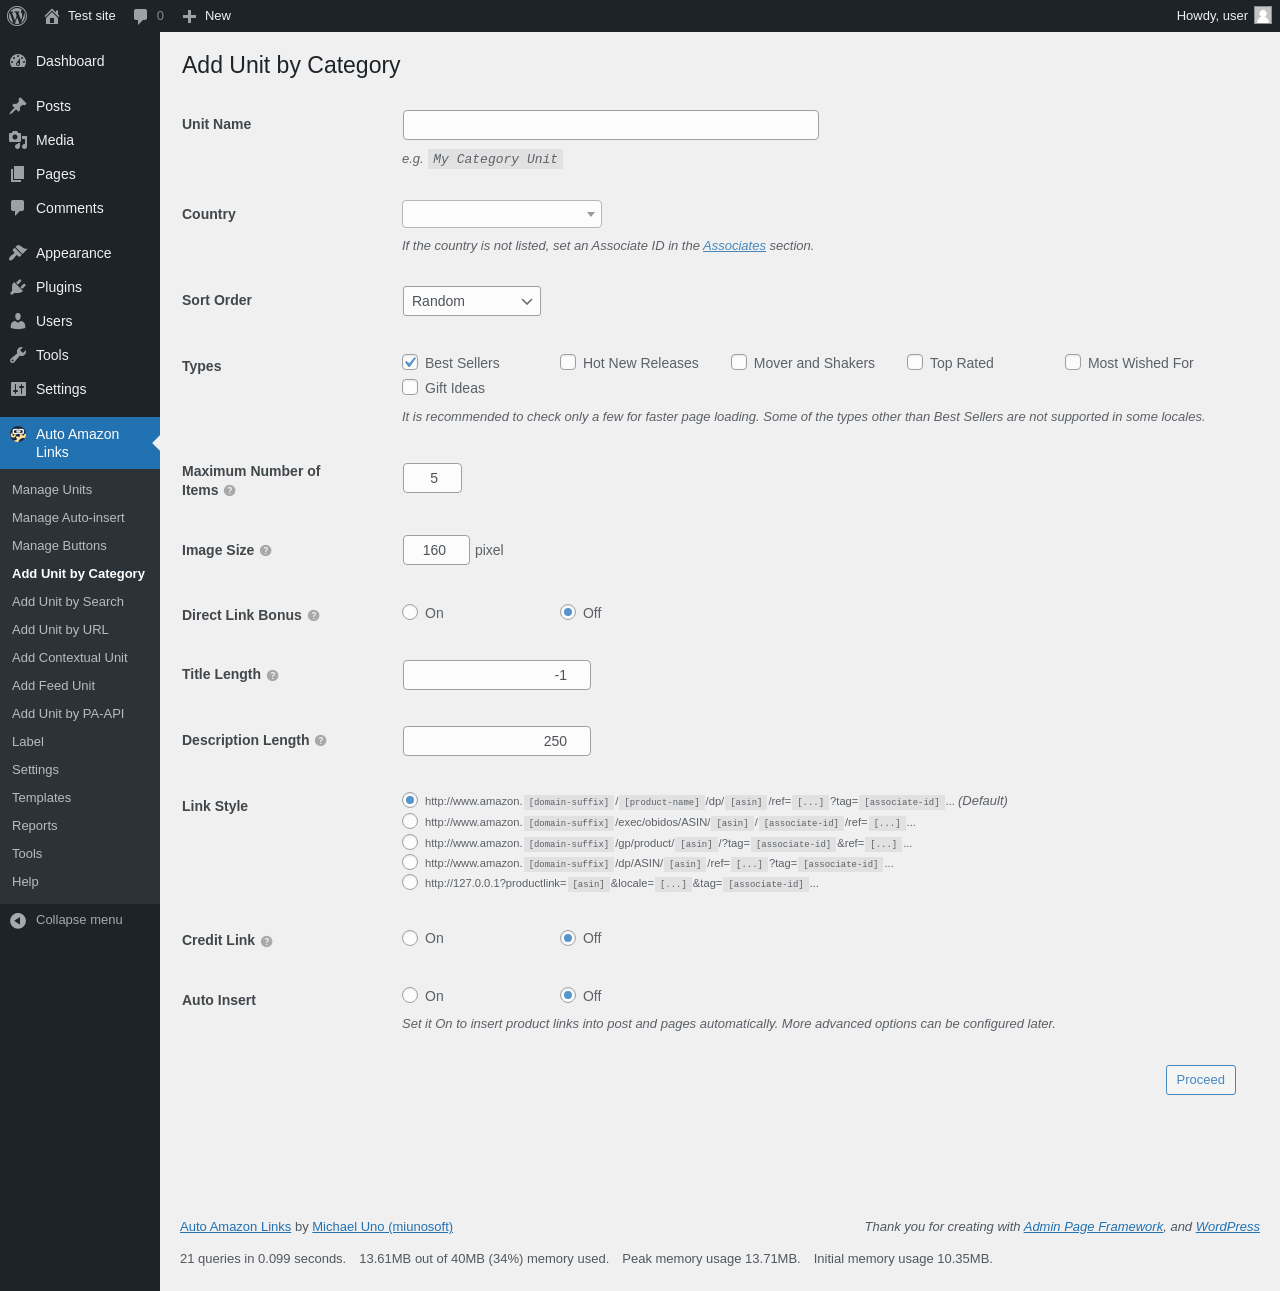Click the Credit Link help icon
The height and width of the screenshot is (1291, 1280).
(x=267, y=941)
